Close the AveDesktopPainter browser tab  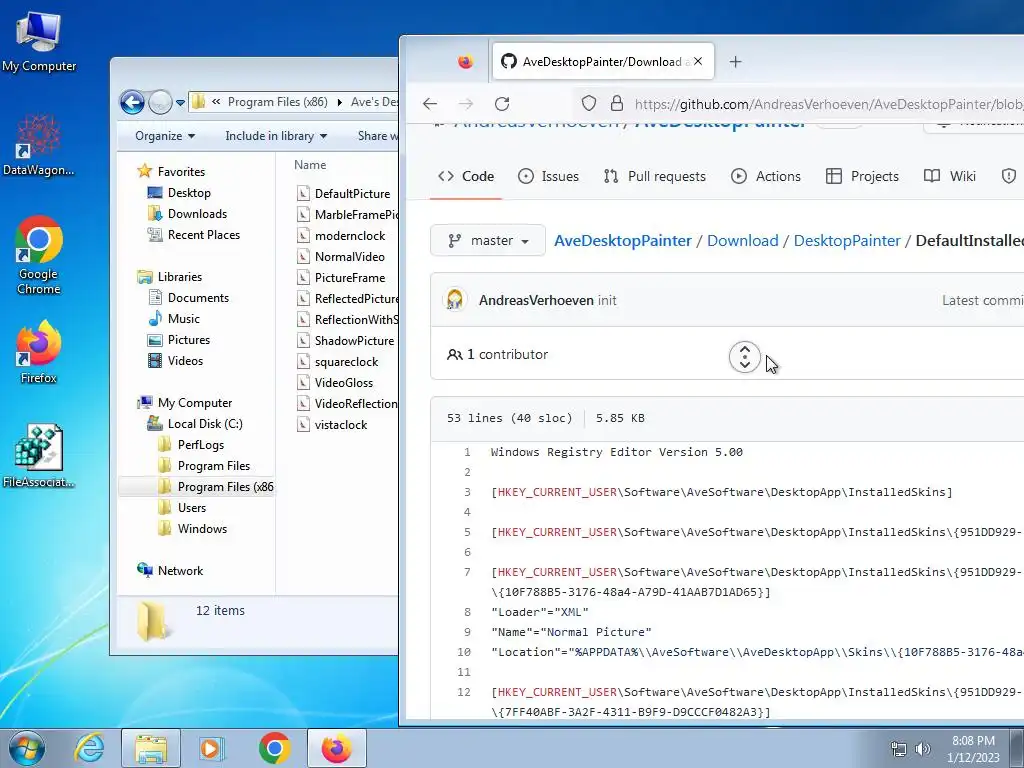point(698,61)
